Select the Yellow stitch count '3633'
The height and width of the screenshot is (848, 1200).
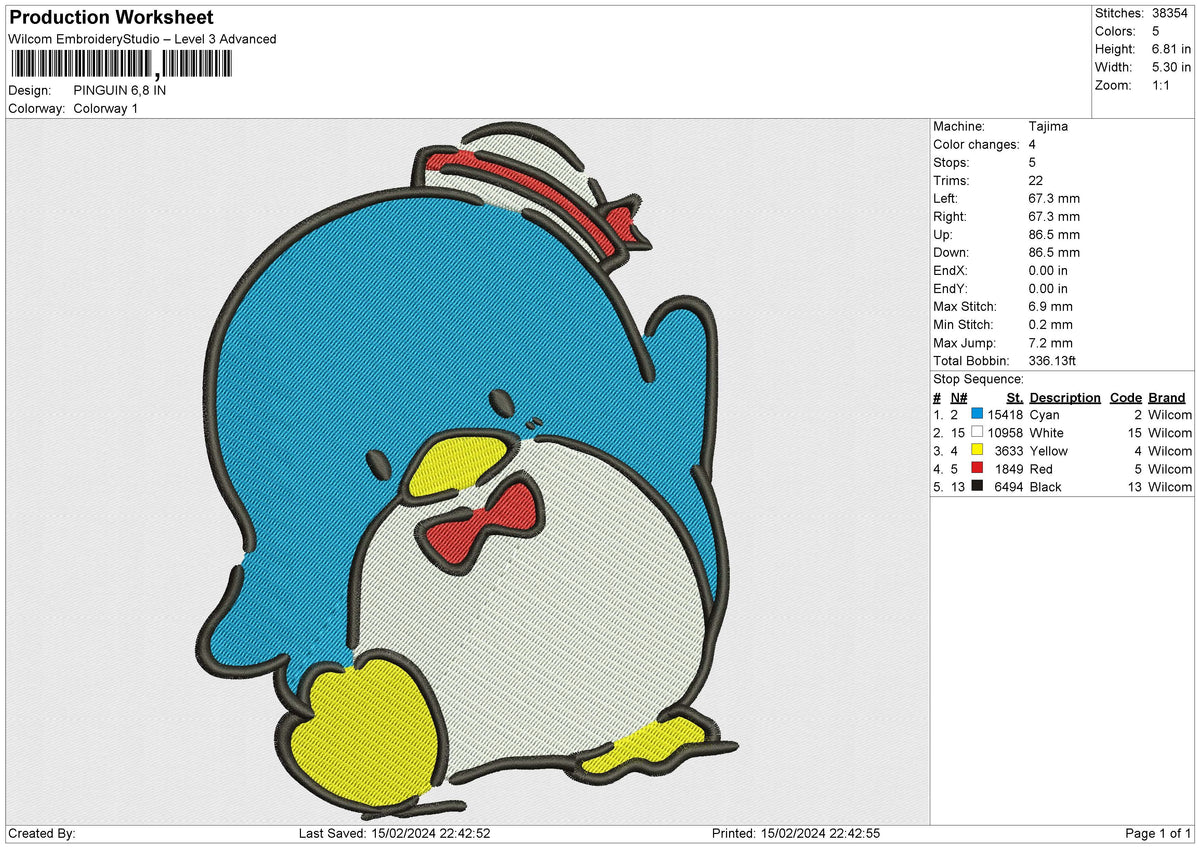coord(1010,450)
